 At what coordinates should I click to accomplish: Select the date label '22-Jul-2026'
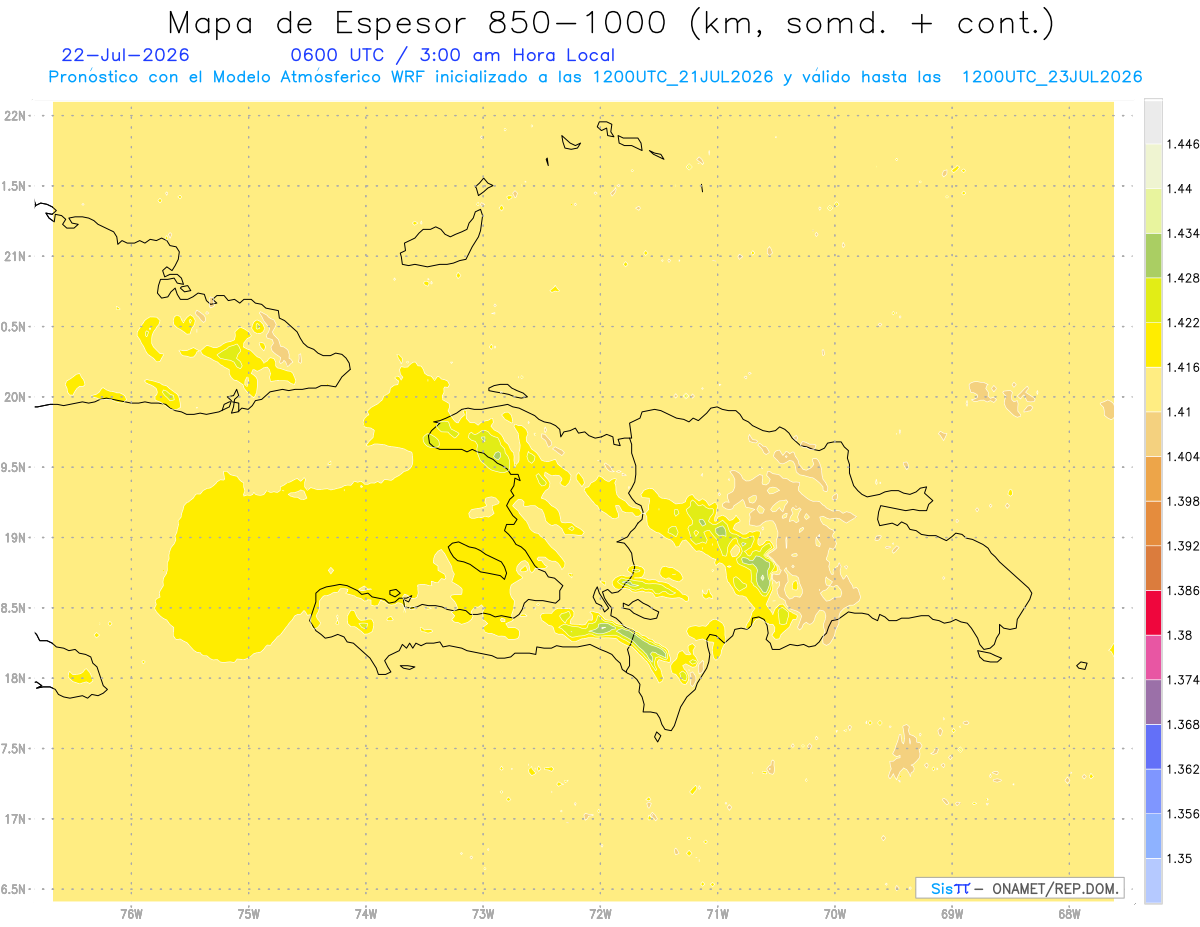point(125,55)
